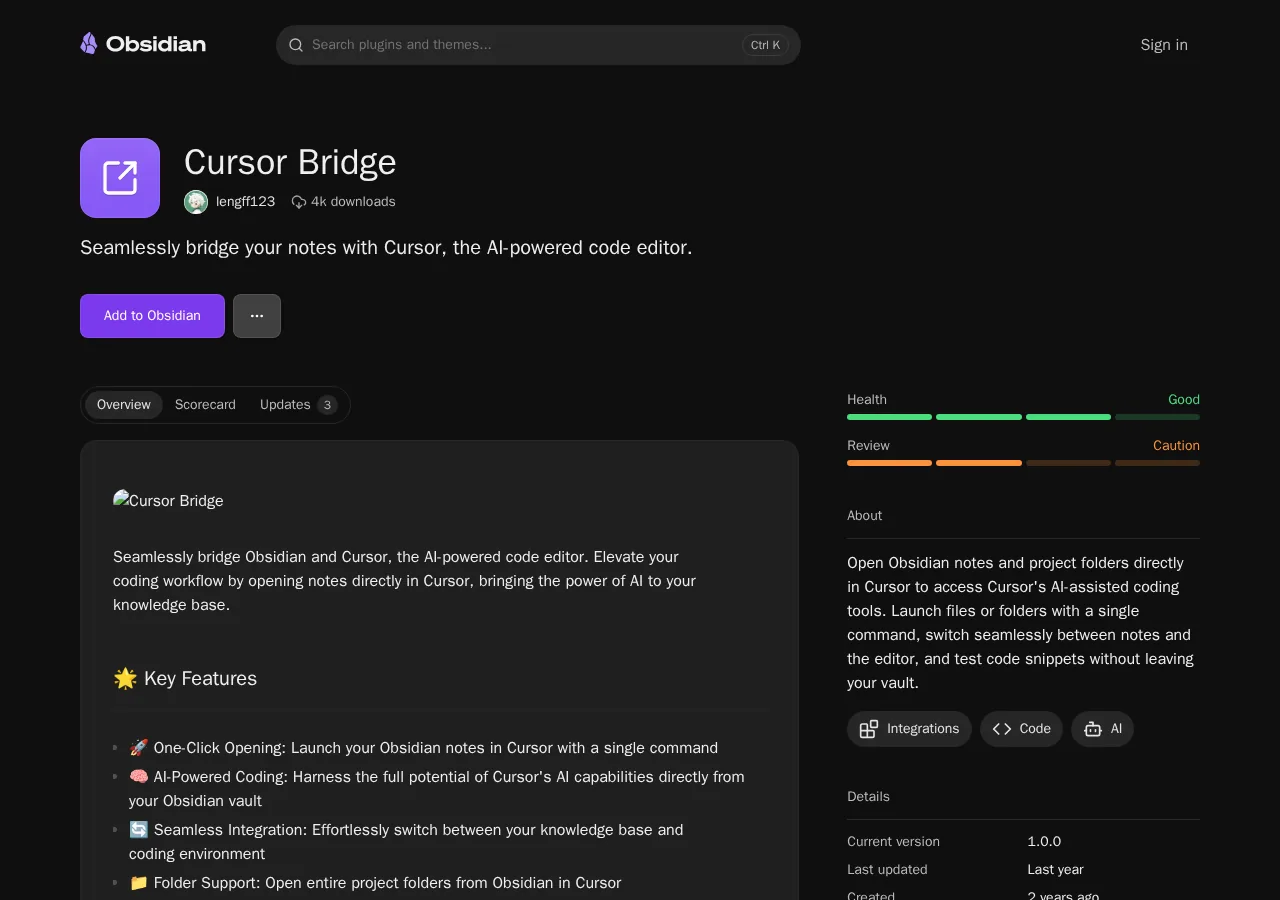The height and width of the screenshot is (900, 1280).
Task: Click the Integrations tag icon
Action: click(x=869, y=729)
